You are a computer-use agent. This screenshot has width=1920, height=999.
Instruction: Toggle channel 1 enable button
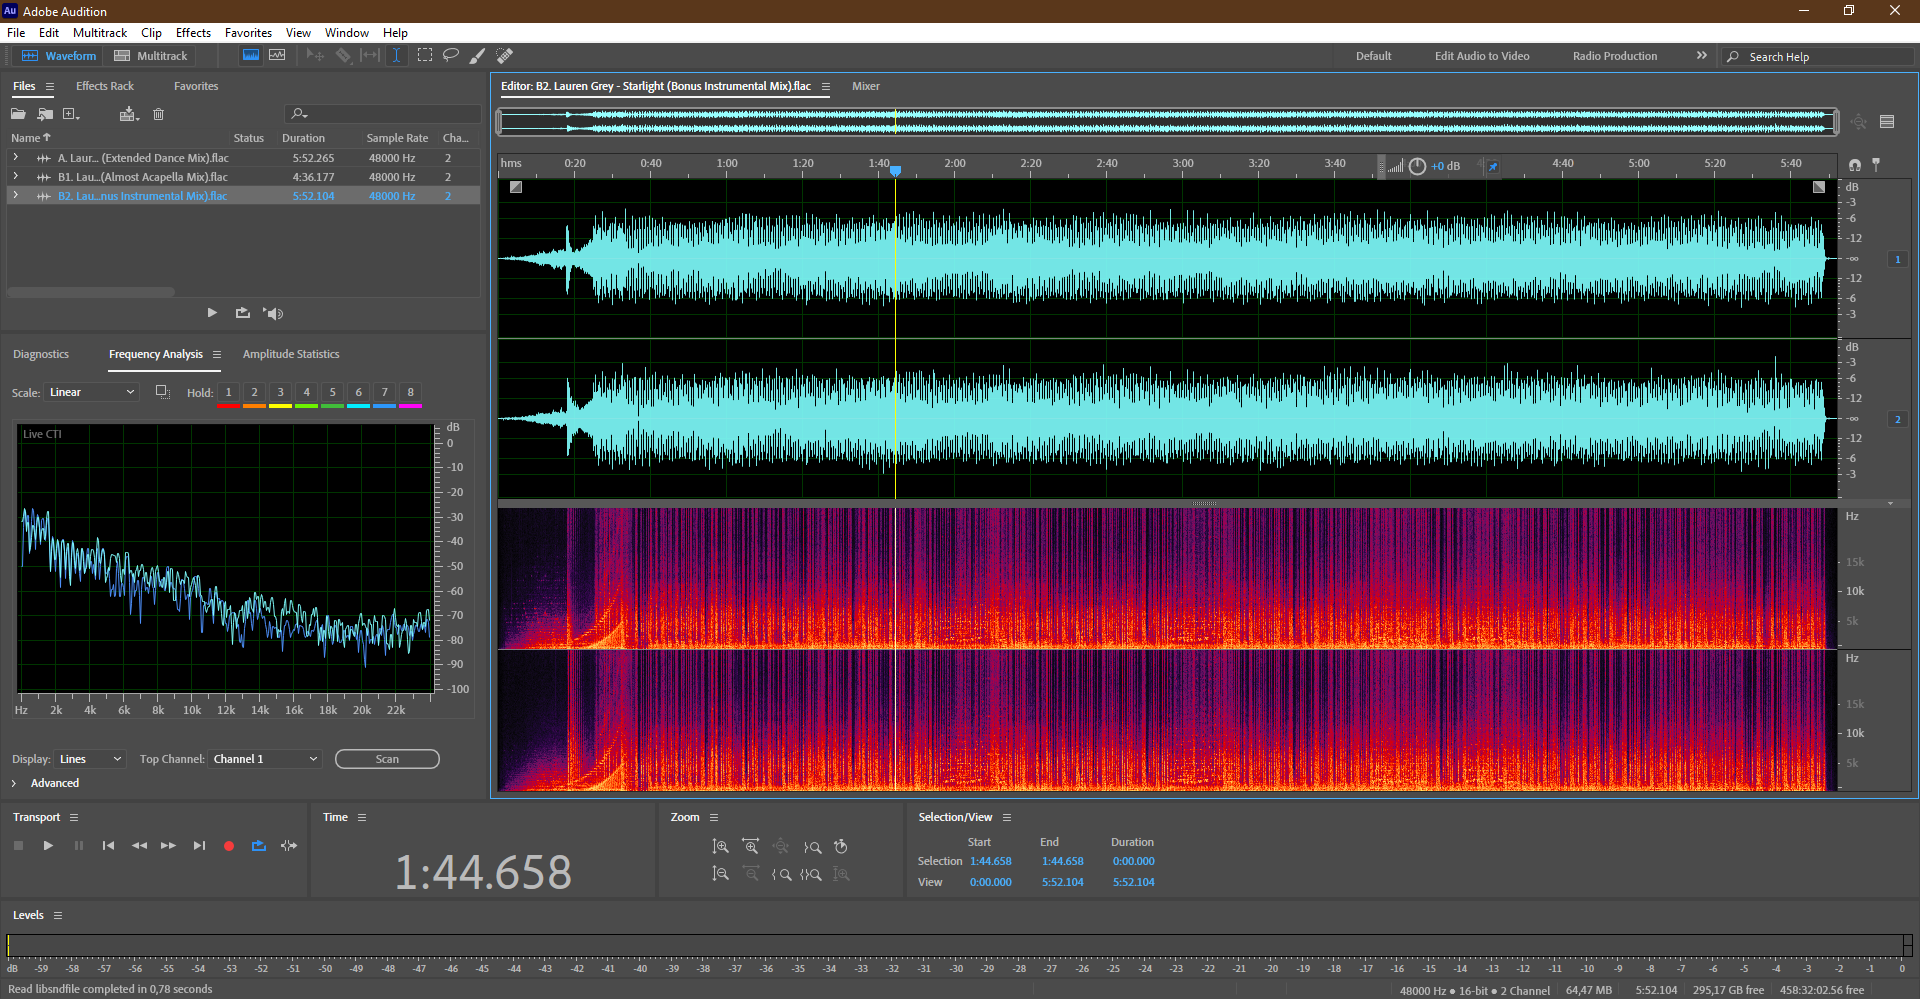pos(1897,260)
